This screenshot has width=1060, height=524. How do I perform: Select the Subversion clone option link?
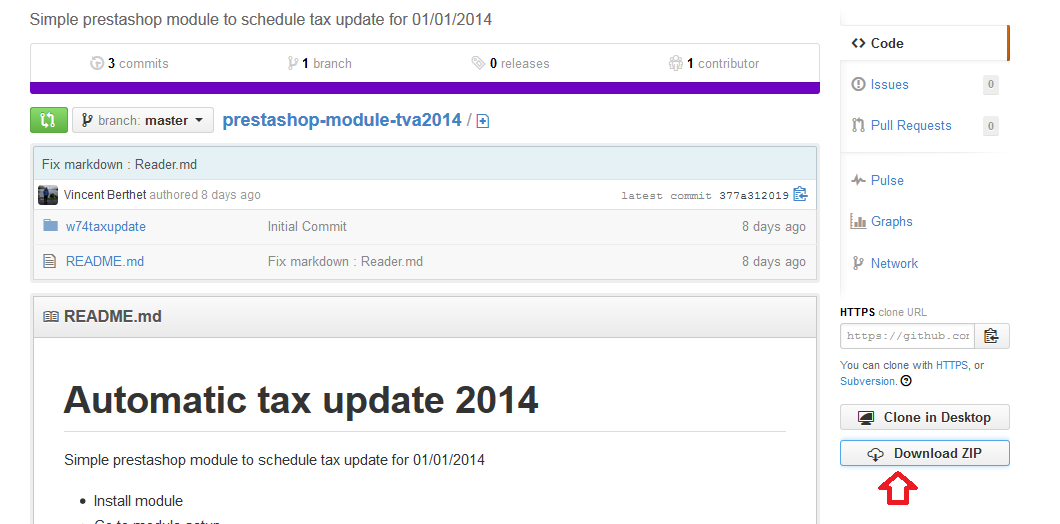(867, 381)
